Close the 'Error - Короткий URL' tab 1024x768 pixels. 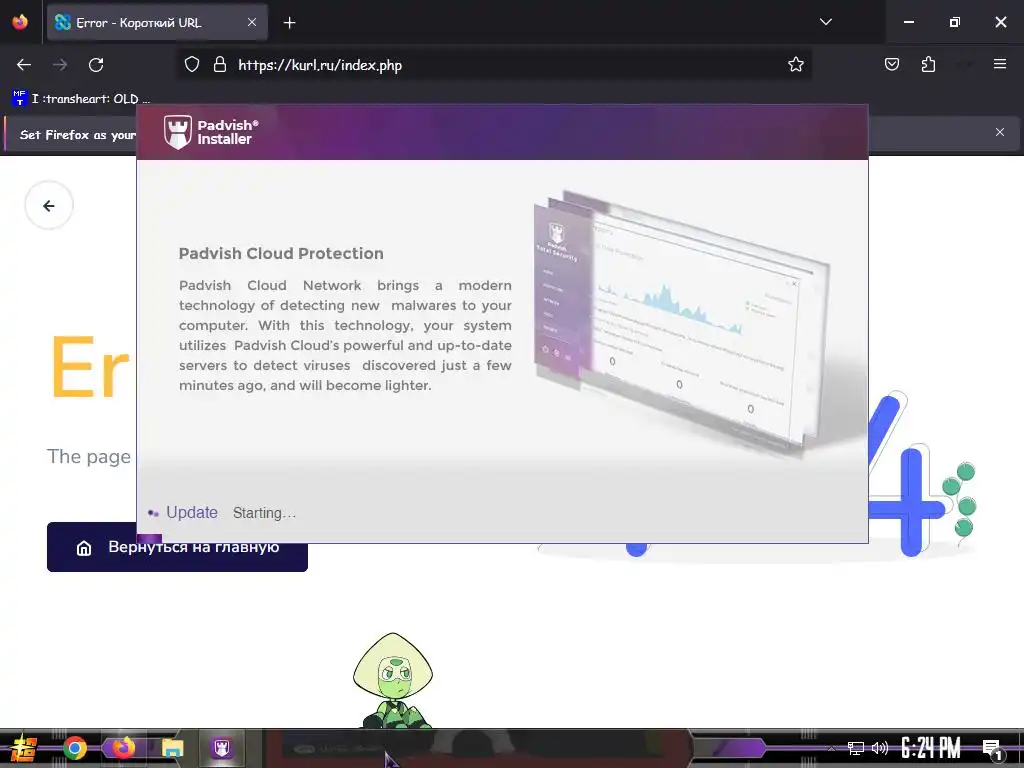(x=252, y=23)
